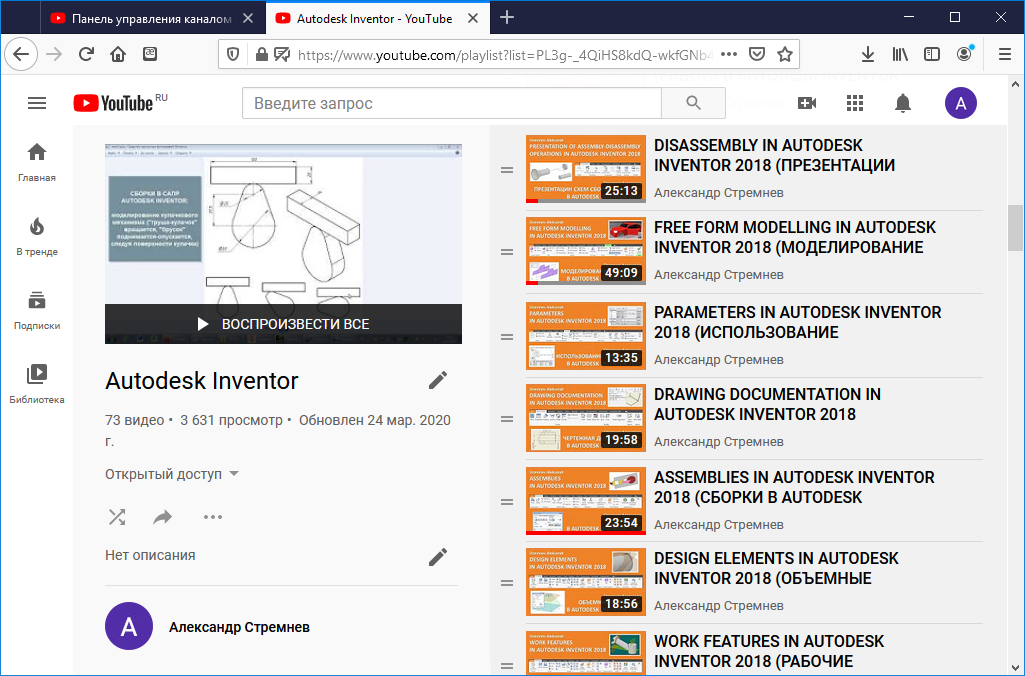Edit the playlist title with pencil icon
This screenshot has width=1025, height=676.
click(x=438, y=380)
